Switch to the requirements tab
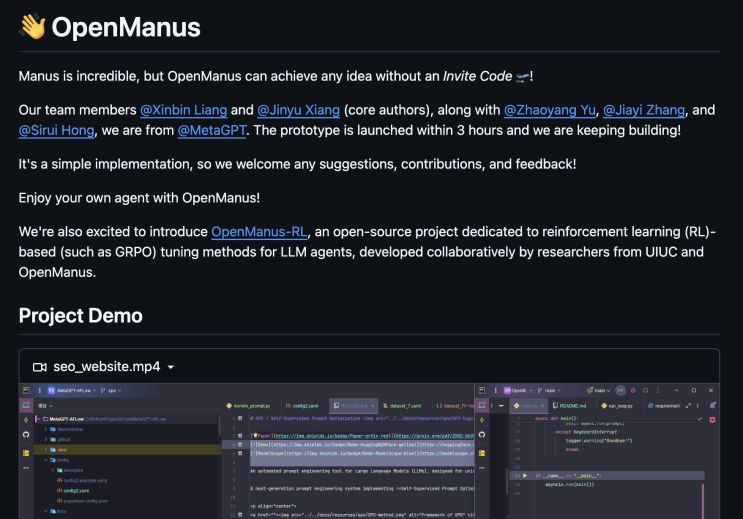Image resolution: width=743 pixels, height=519 pixels. 663,406
